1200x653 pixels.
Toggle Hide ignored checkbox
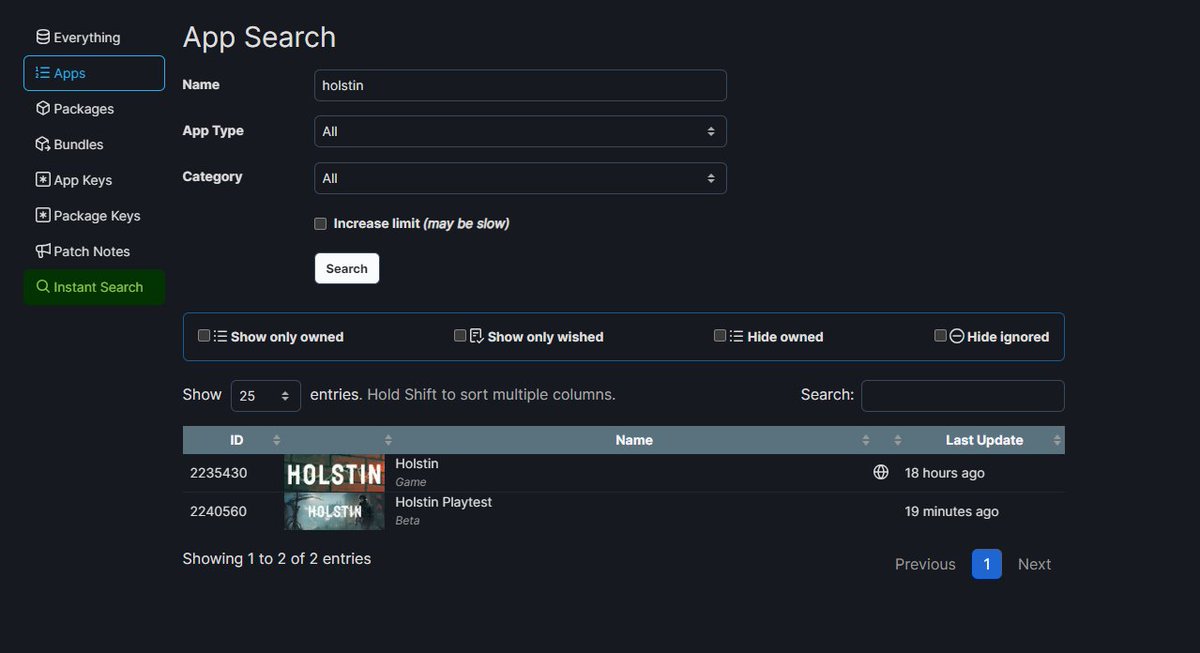pyautogui.click(x=940, y=336)
